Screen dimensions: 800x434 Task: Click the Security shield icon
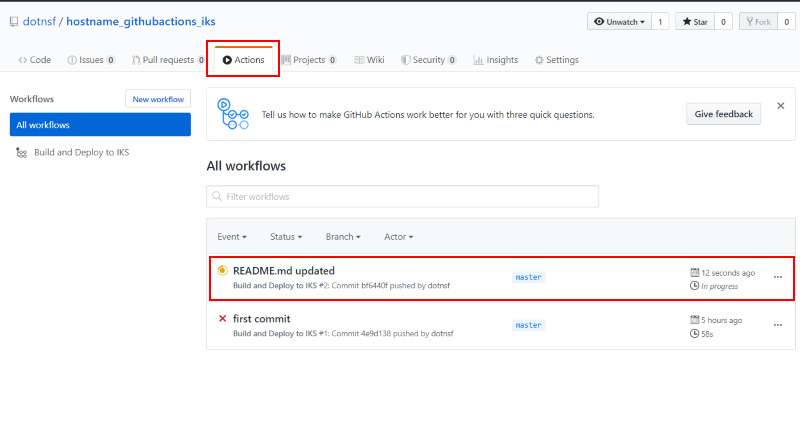[405, 60]
